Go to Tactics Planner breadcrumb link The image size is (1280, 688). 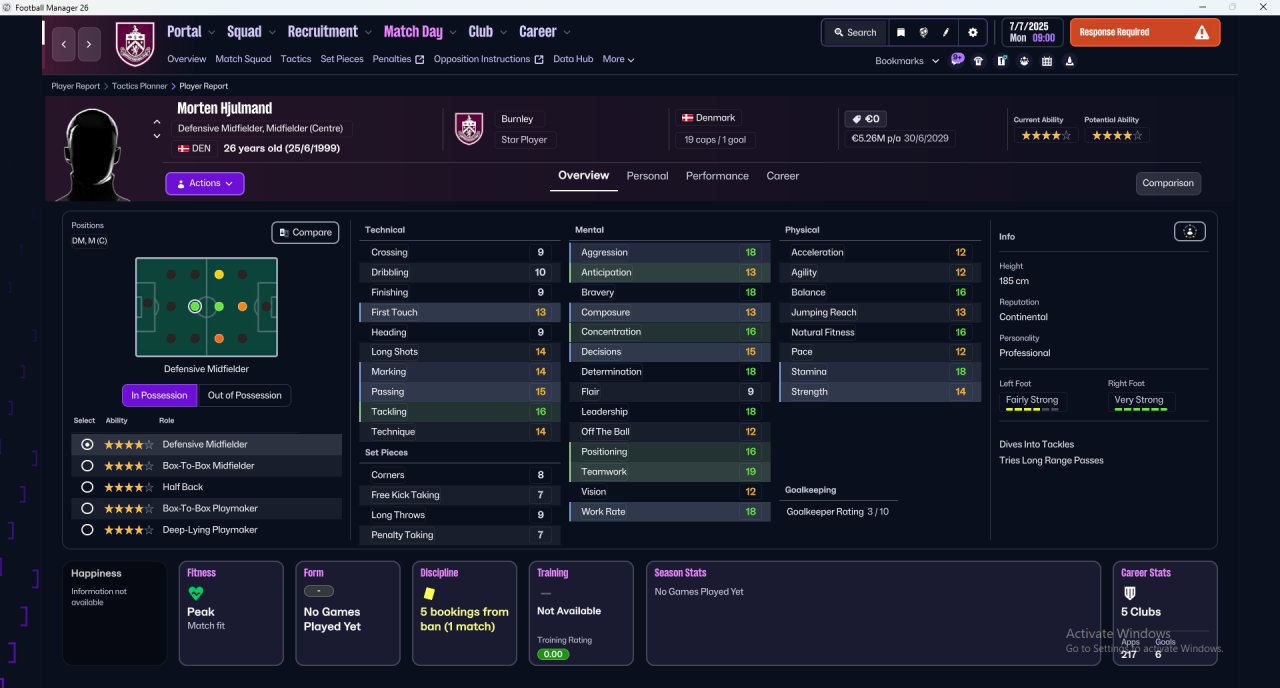(x=140, y=86)
